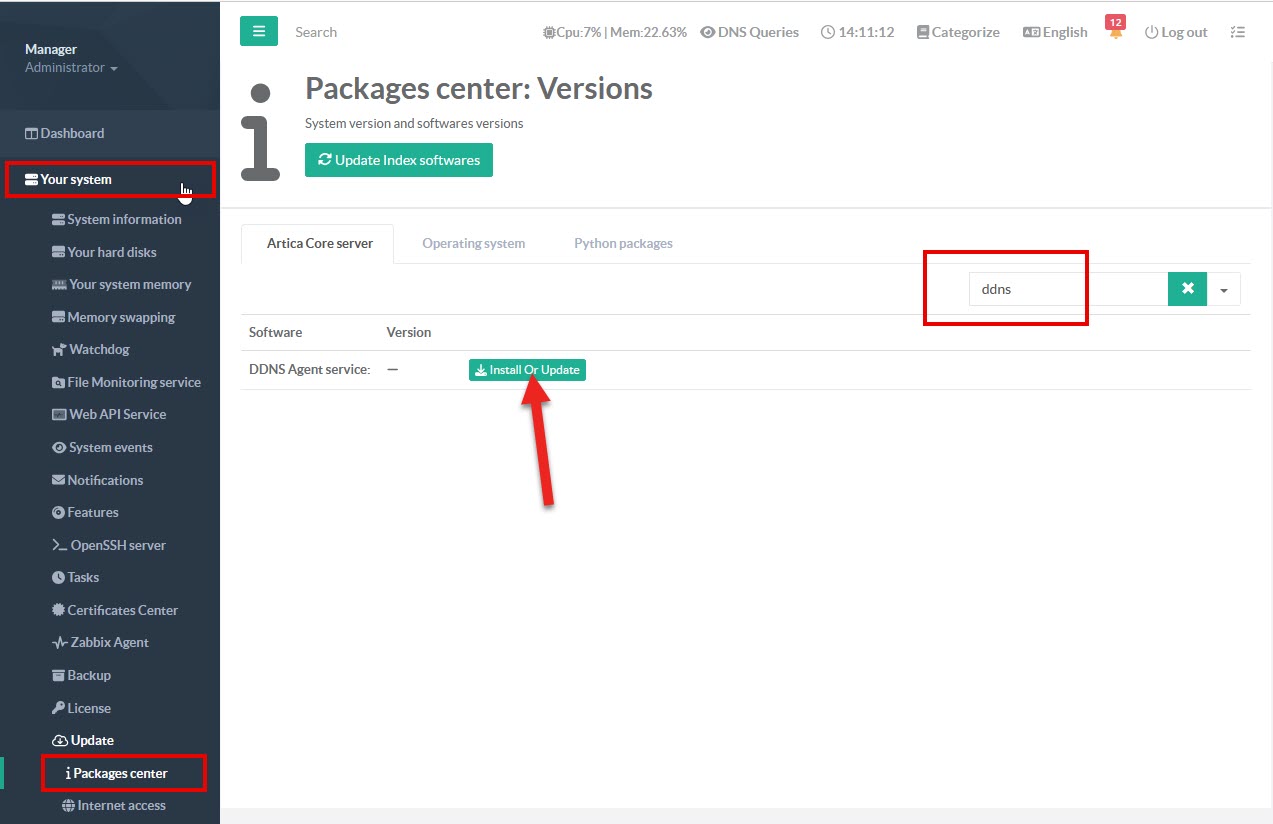Switch to the Operating system tab
The height and width of the screenshot is (824, 1273).
coord(473,243)
